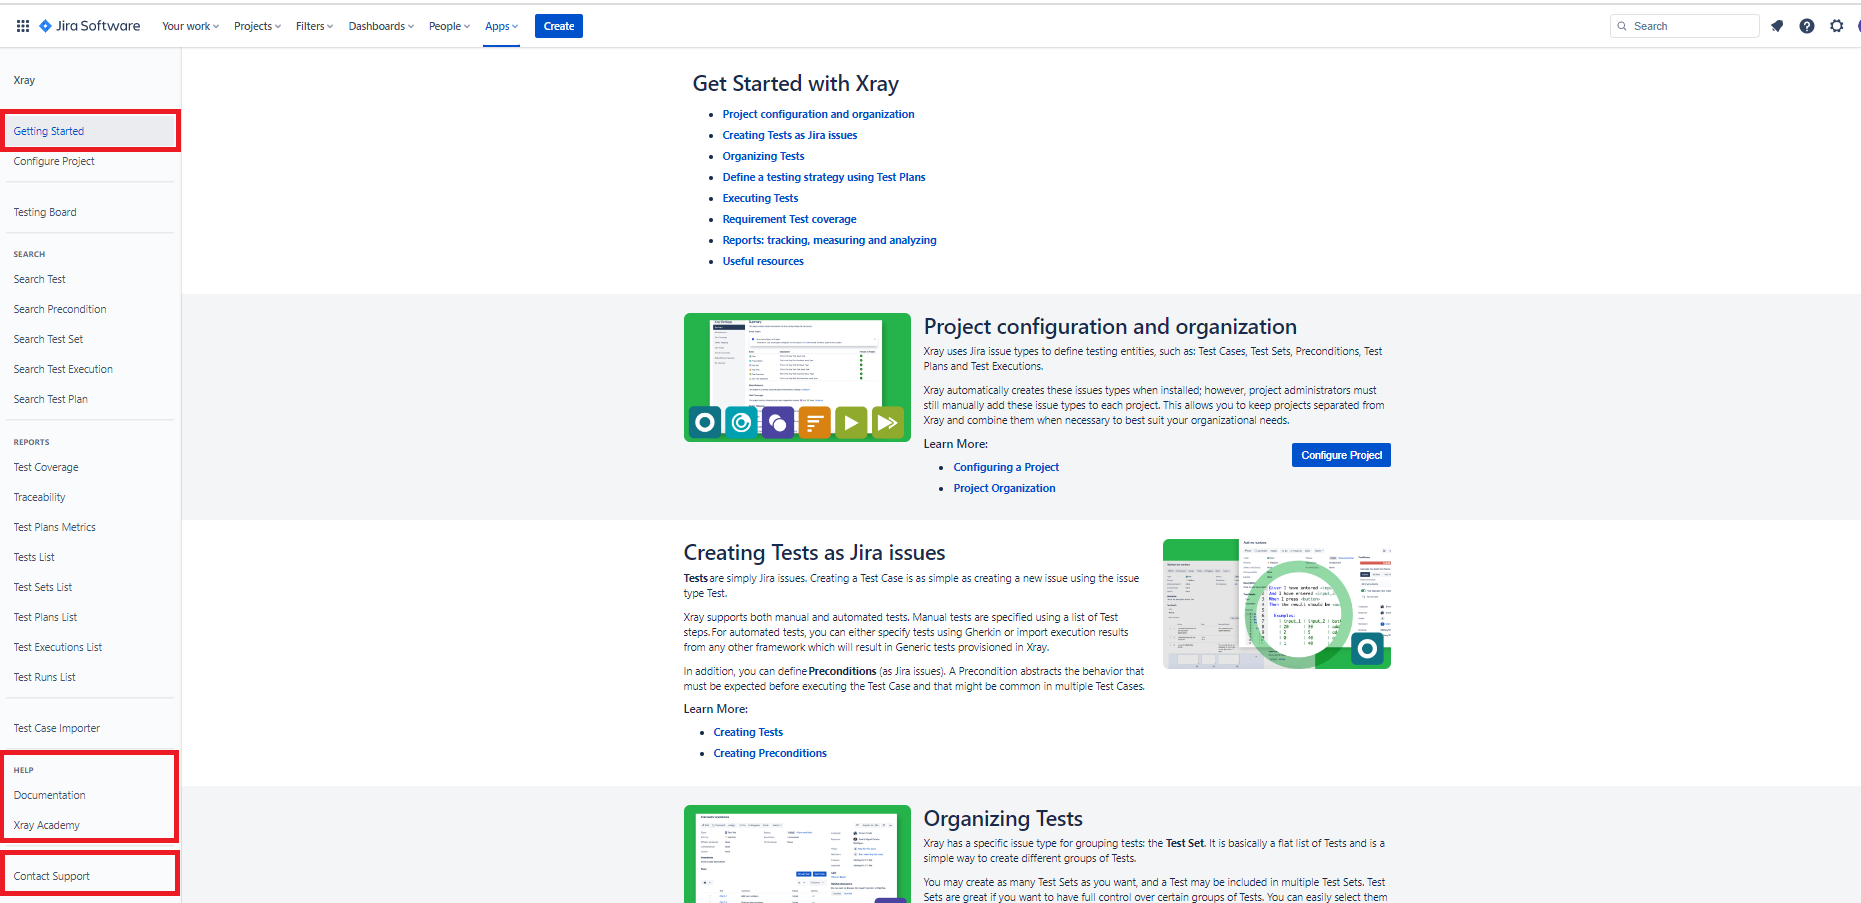The width and height of the screenshot is (1861, 903).
Task: Click the Configure Project button
Action: tap(1341, 455)
